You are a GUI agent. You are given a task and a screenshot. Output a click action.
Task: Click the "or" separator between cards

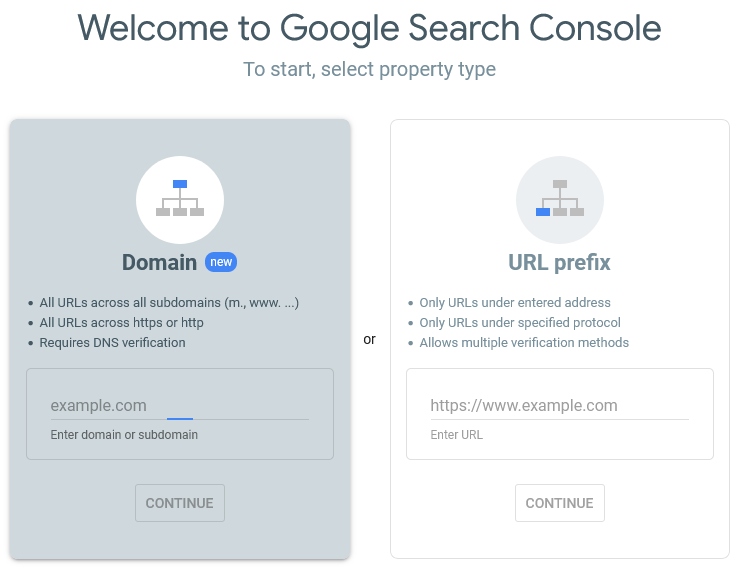(x=370, y=340)
